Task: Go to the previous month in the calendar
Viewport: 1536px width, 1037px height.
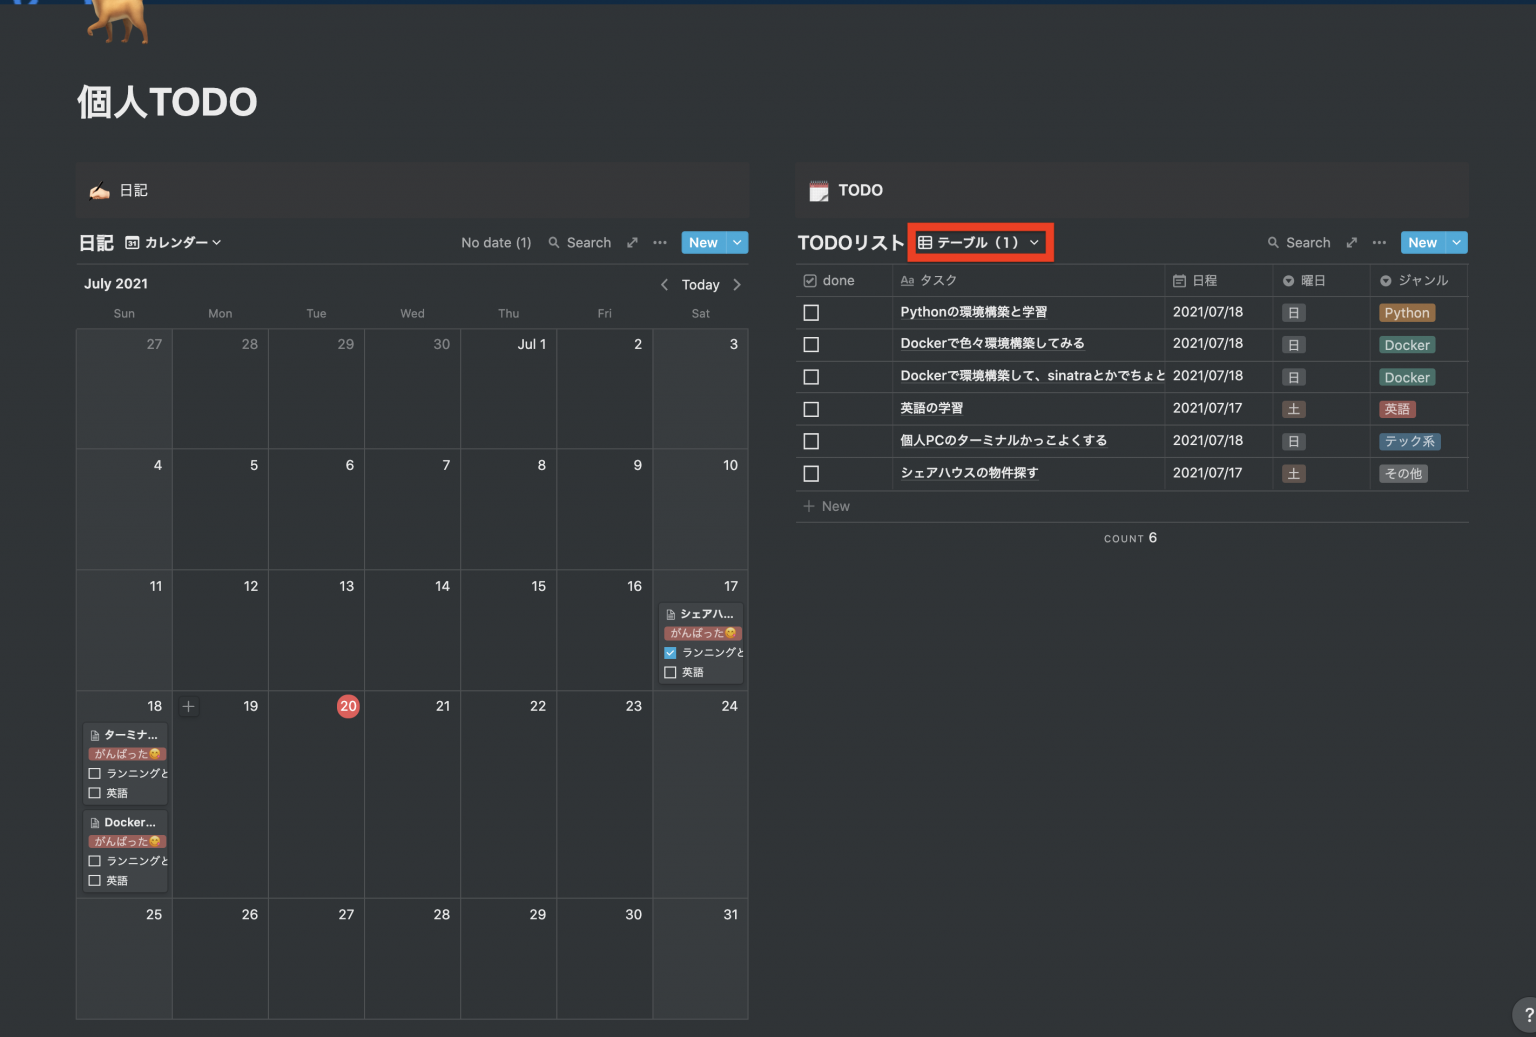Action: [x=664, y=285]
